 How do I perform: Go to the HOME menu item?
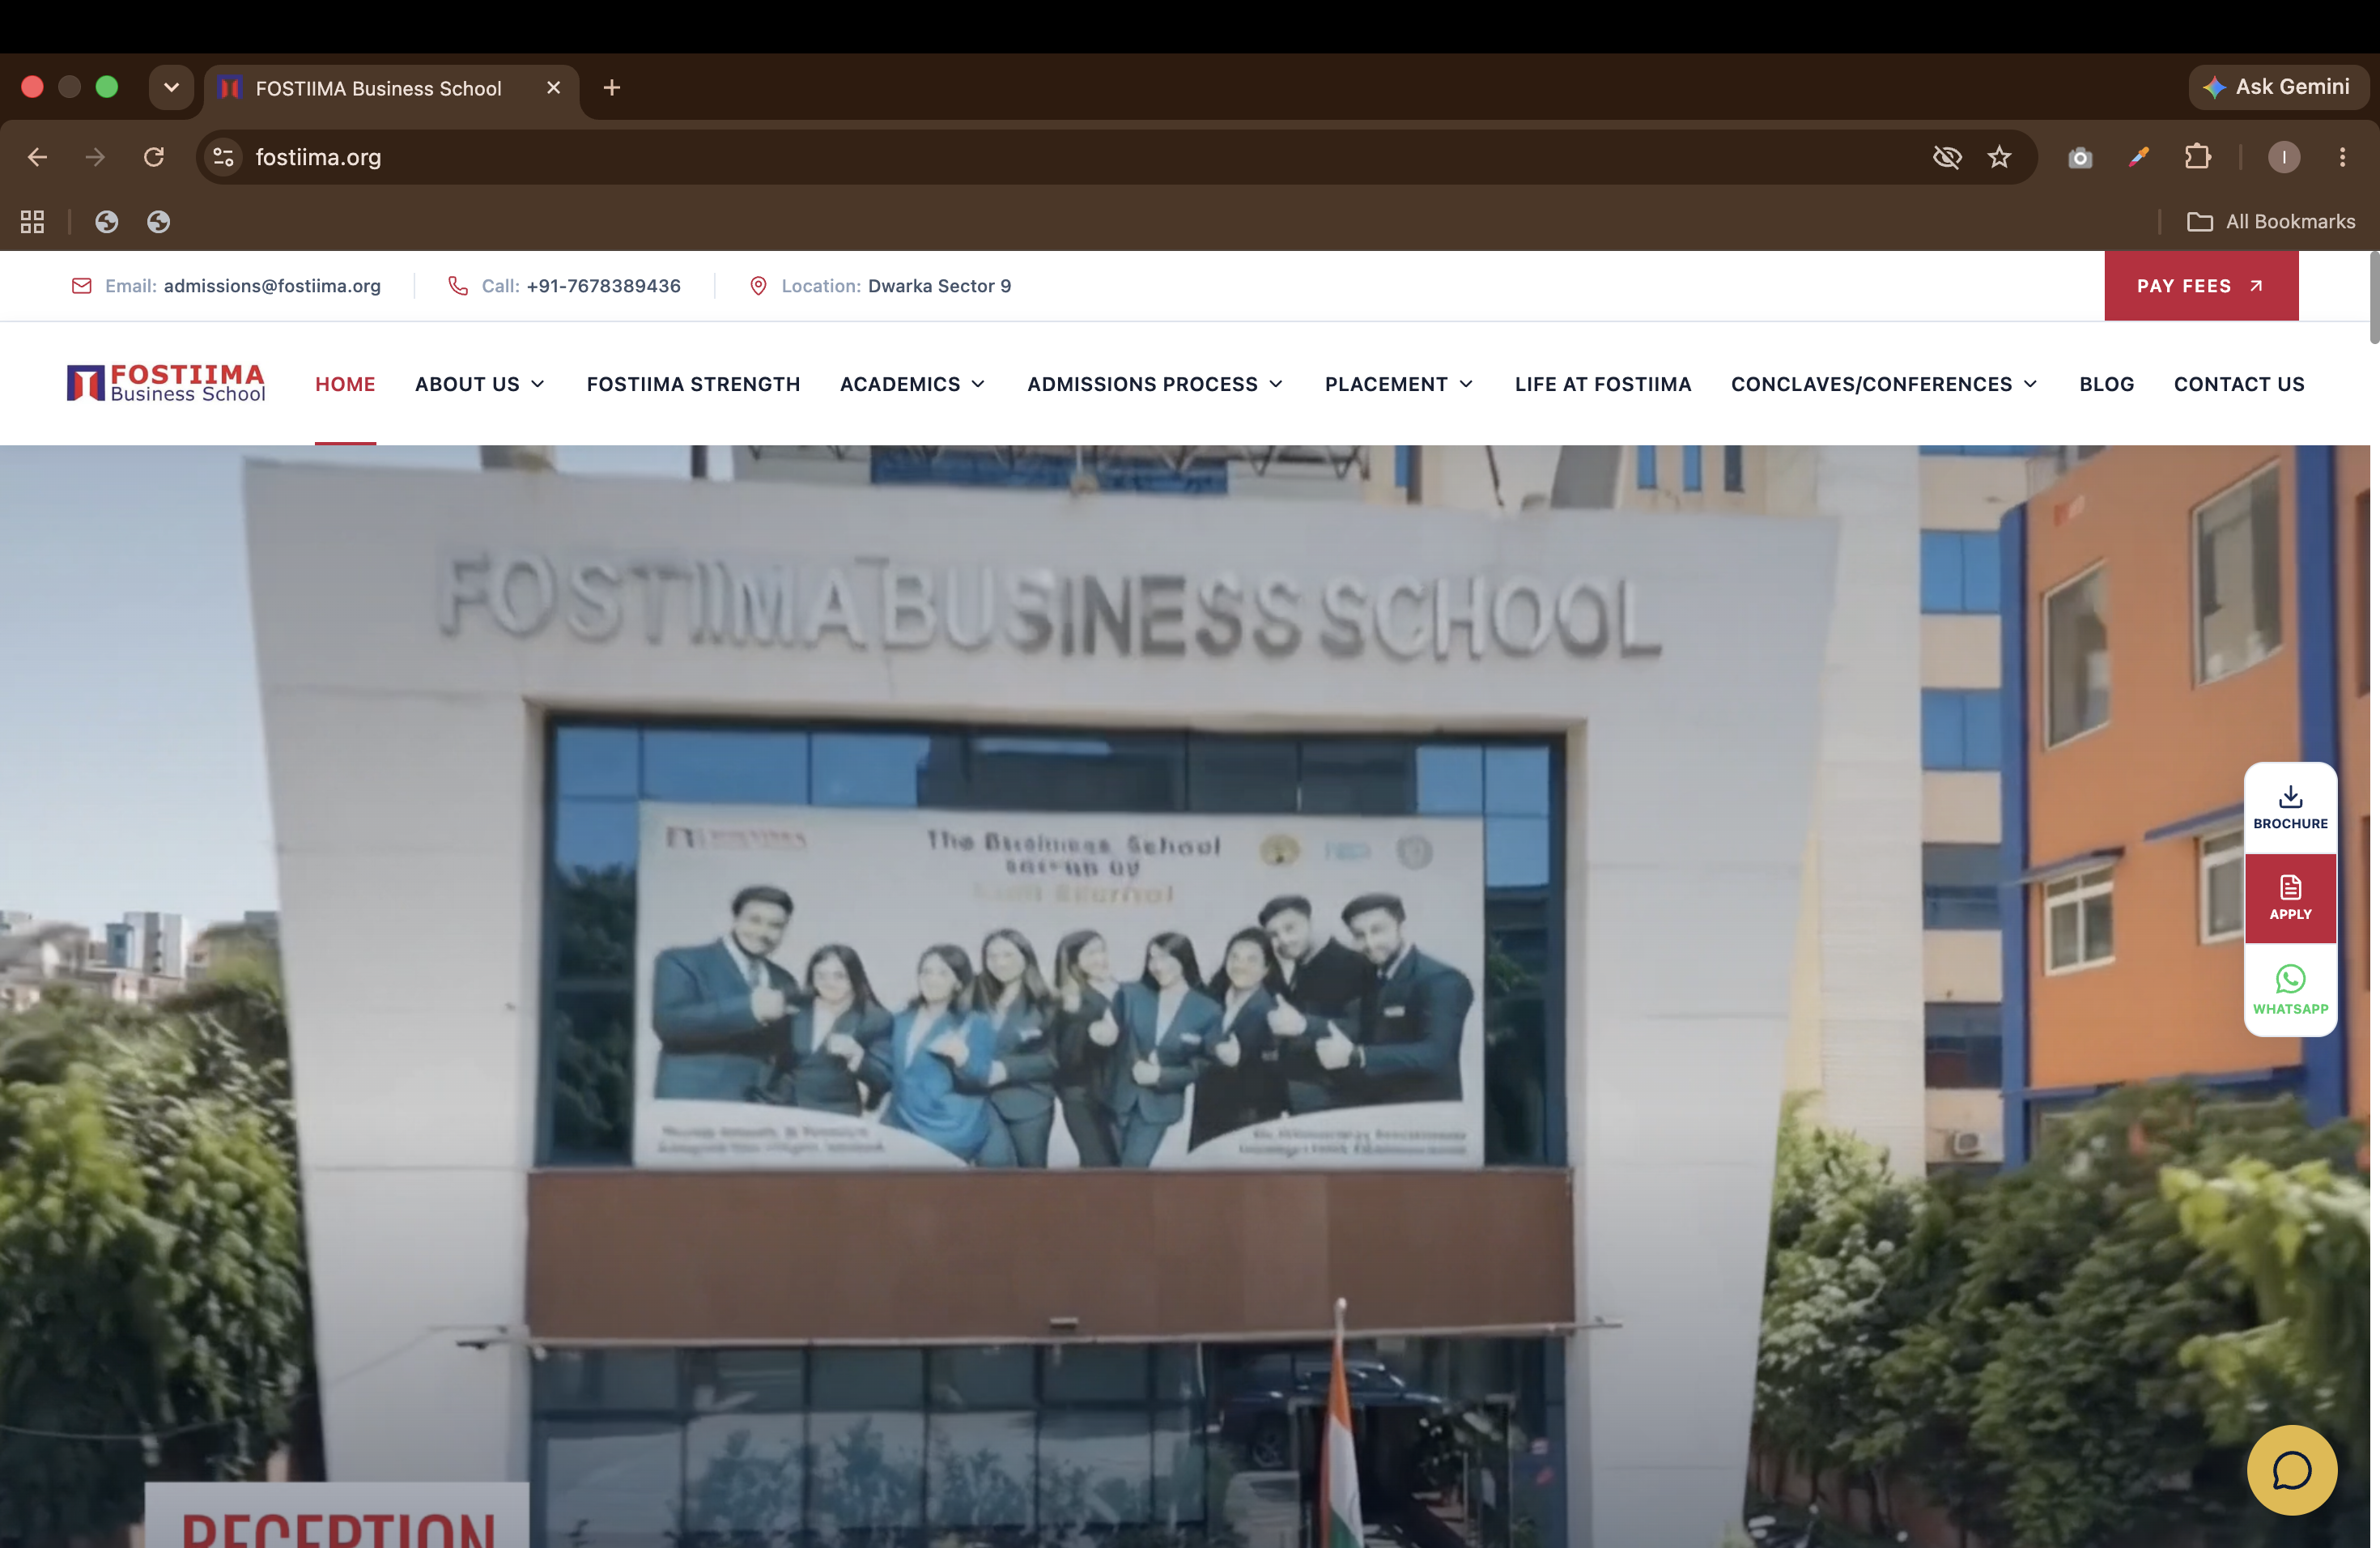pyautogui.click(x=345, y=384)
